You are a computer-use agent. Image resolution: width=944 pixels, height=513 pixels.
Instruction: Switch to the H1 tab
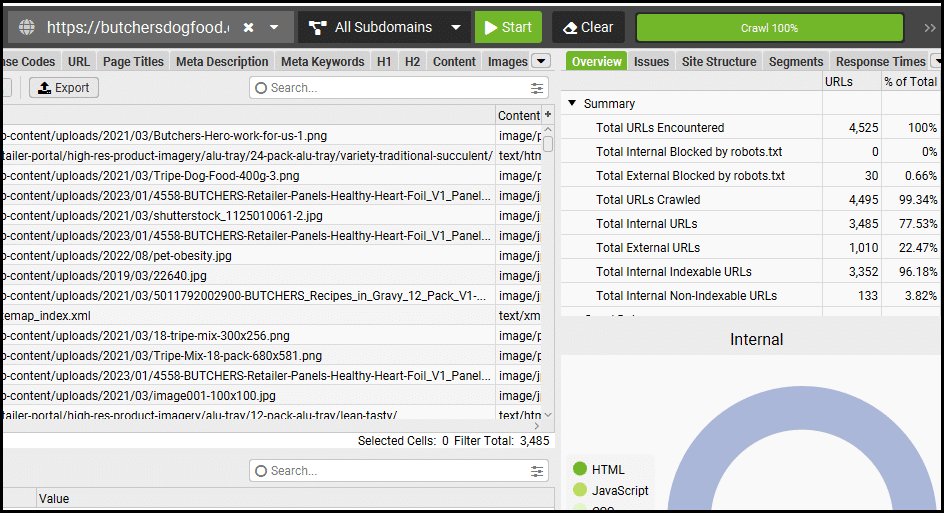tap(384, 61)
